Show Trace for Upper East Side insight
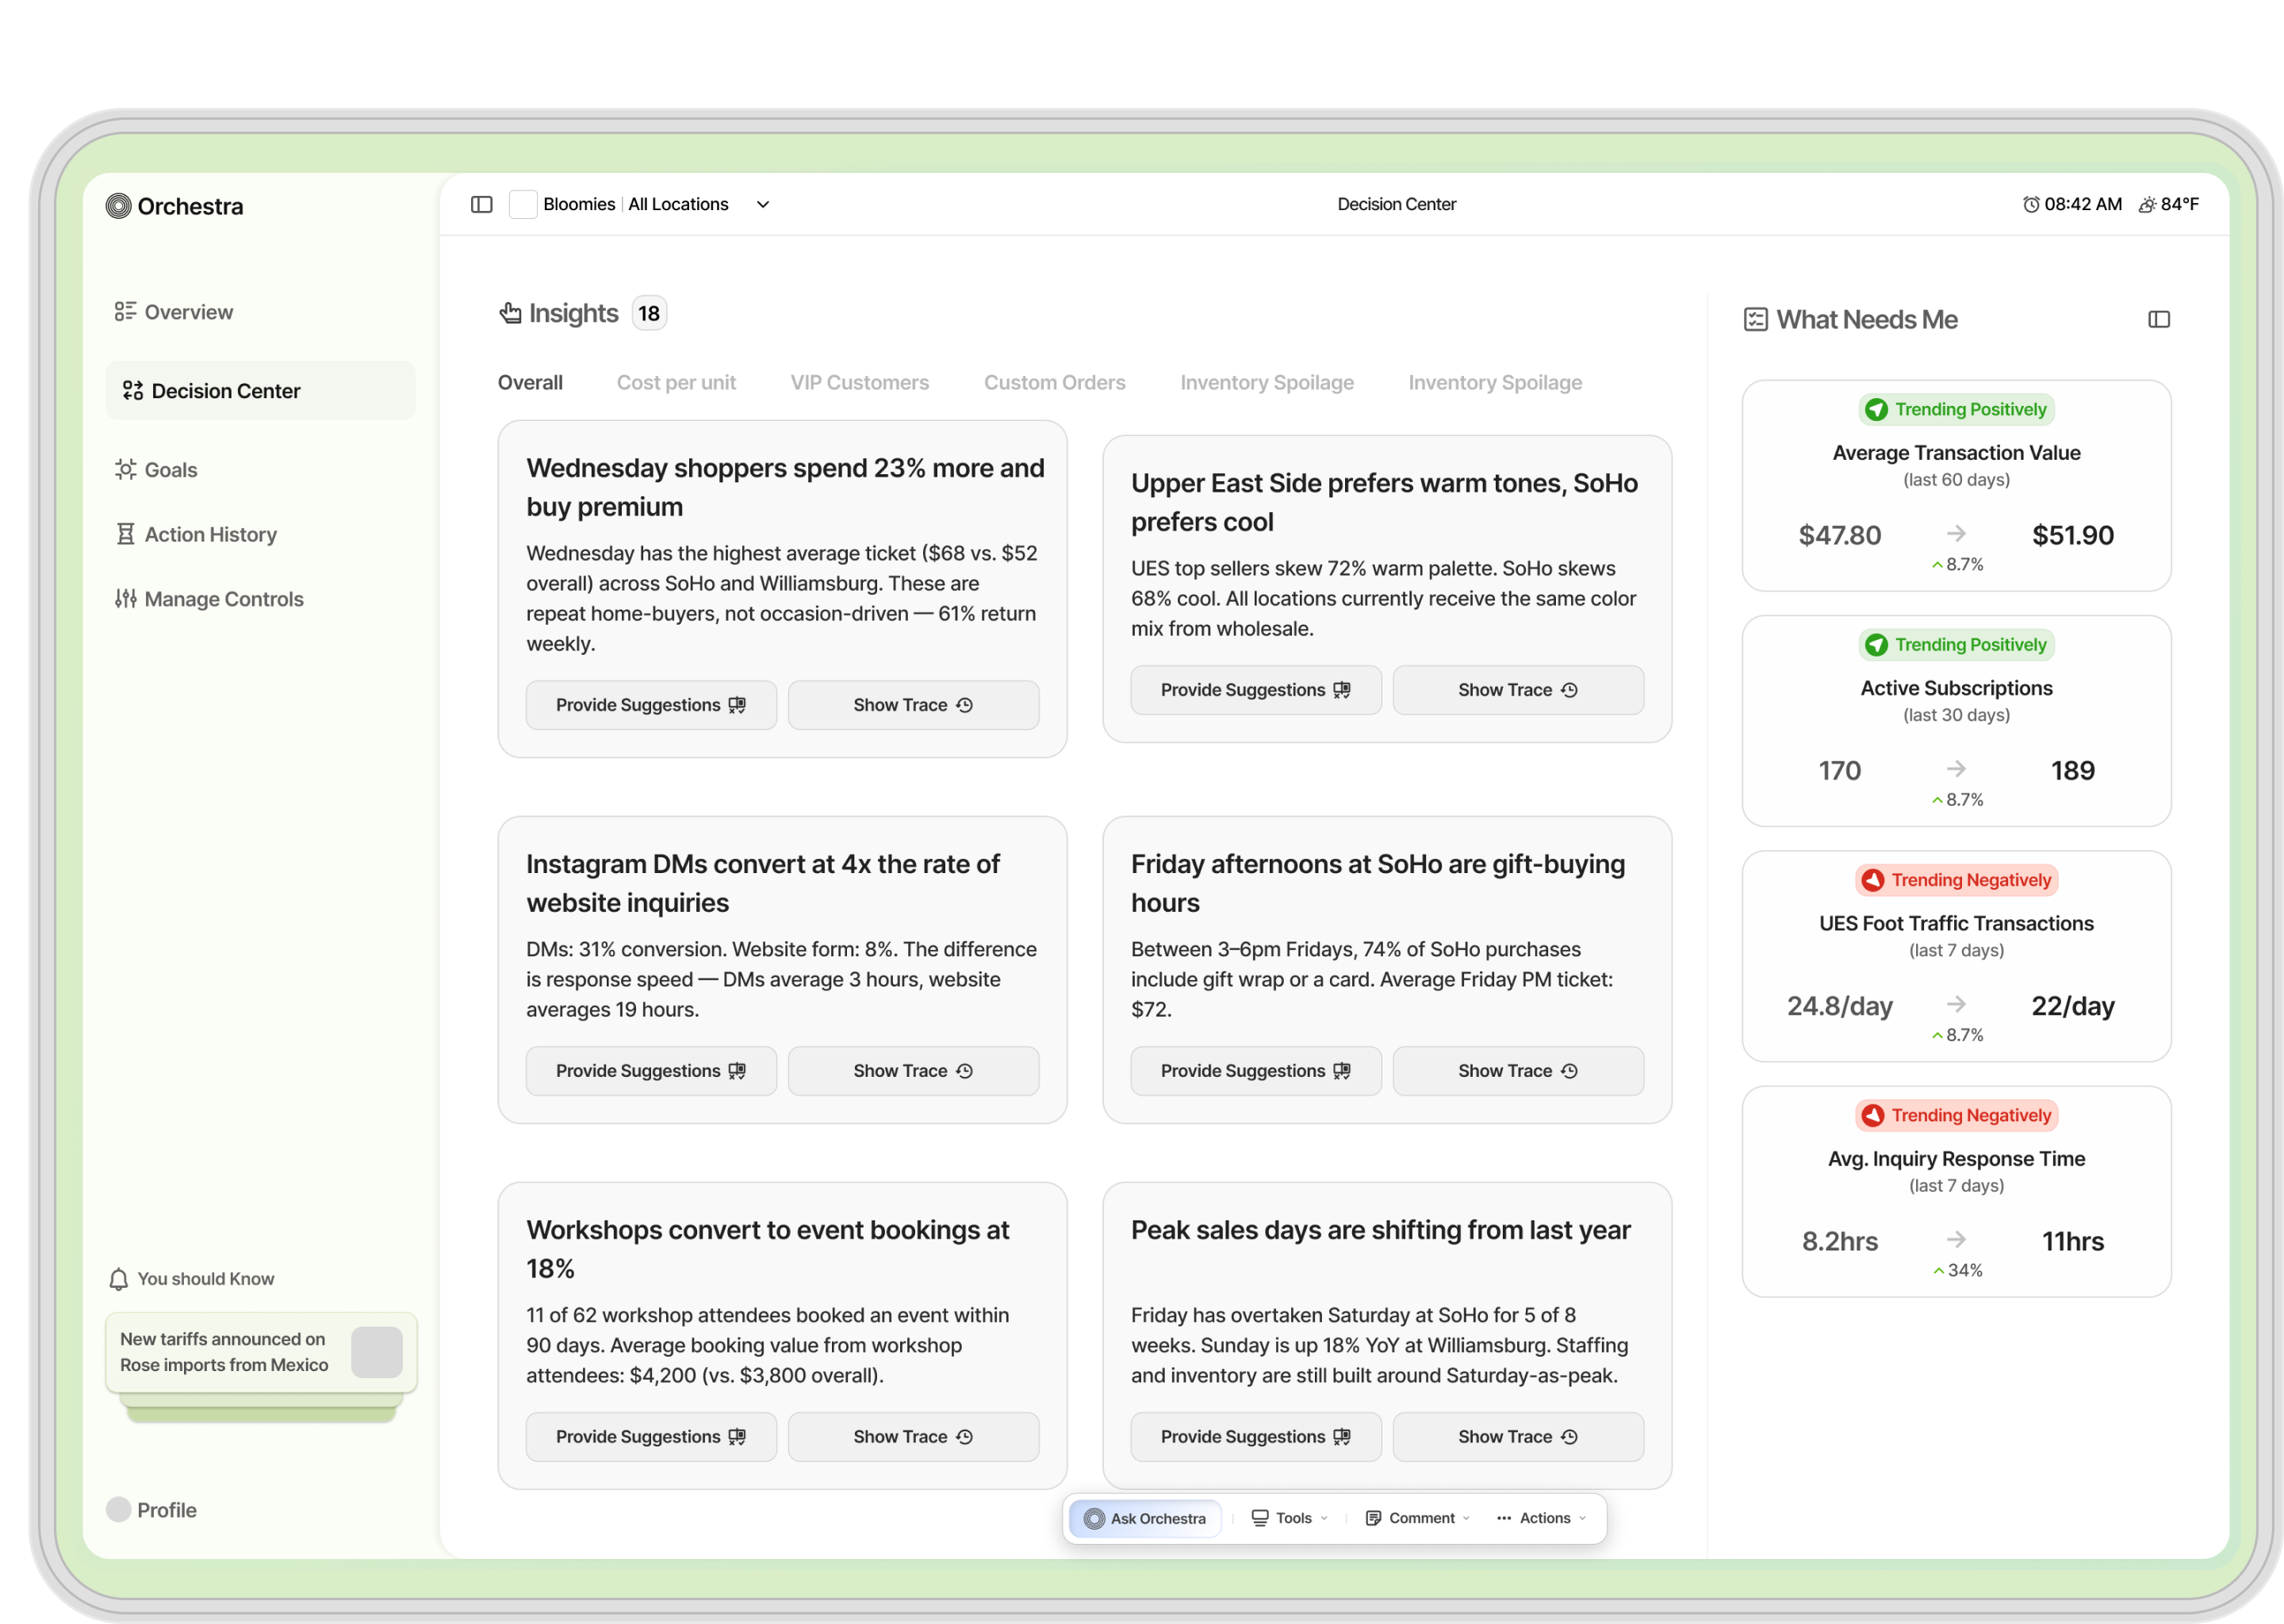2284x1624 pixels. click(1517, 690)
